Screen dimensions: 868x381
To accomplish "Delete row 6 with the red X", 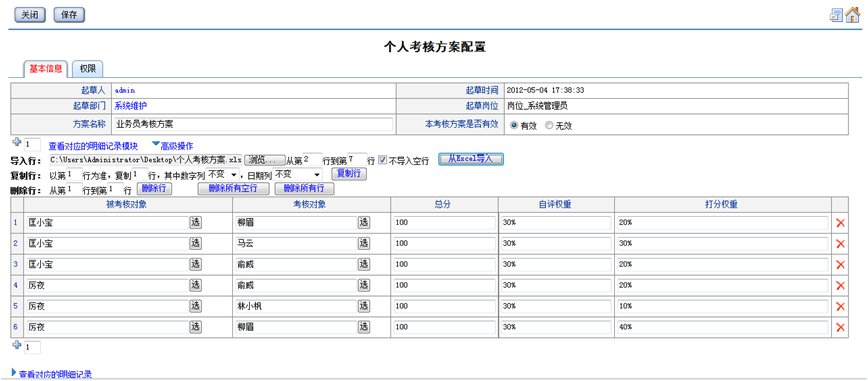I will 840,328.
